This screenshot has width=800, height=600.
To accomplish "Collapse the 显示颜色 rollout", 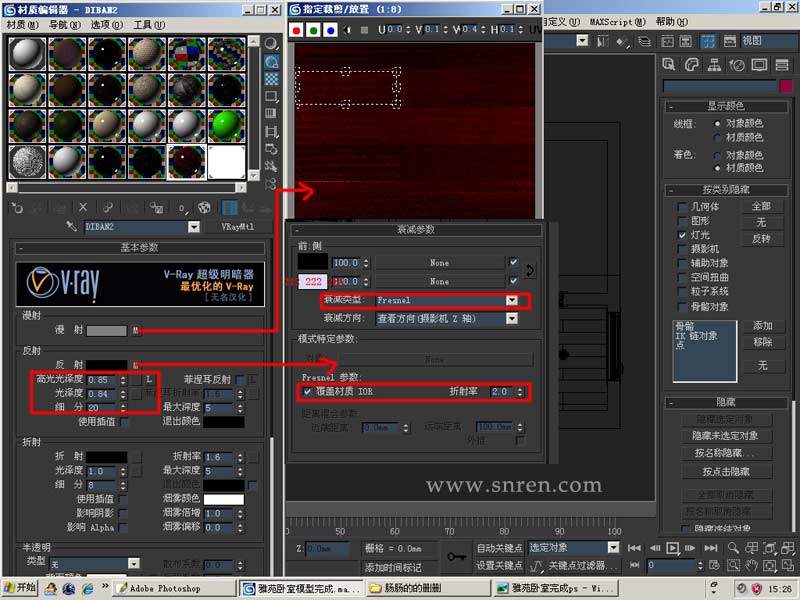I will coord(726,106).
